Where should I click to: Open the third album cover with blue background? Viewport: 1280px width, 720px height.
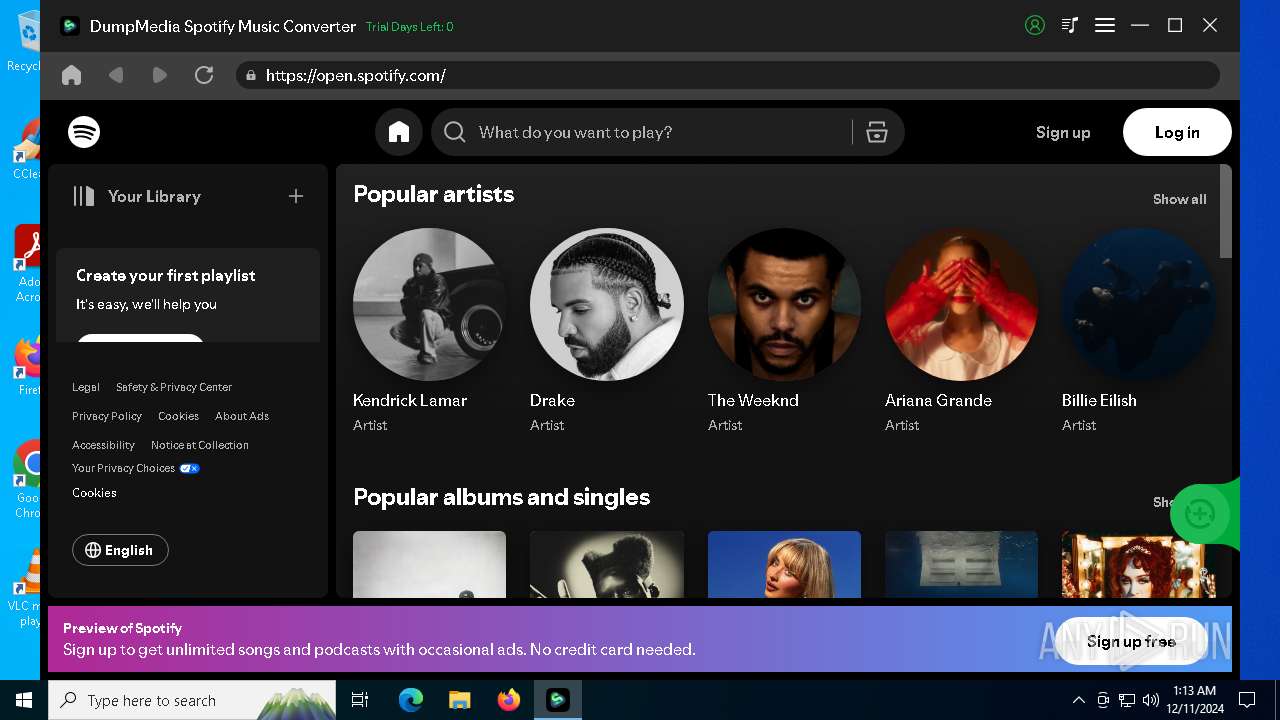coord(784,564)
